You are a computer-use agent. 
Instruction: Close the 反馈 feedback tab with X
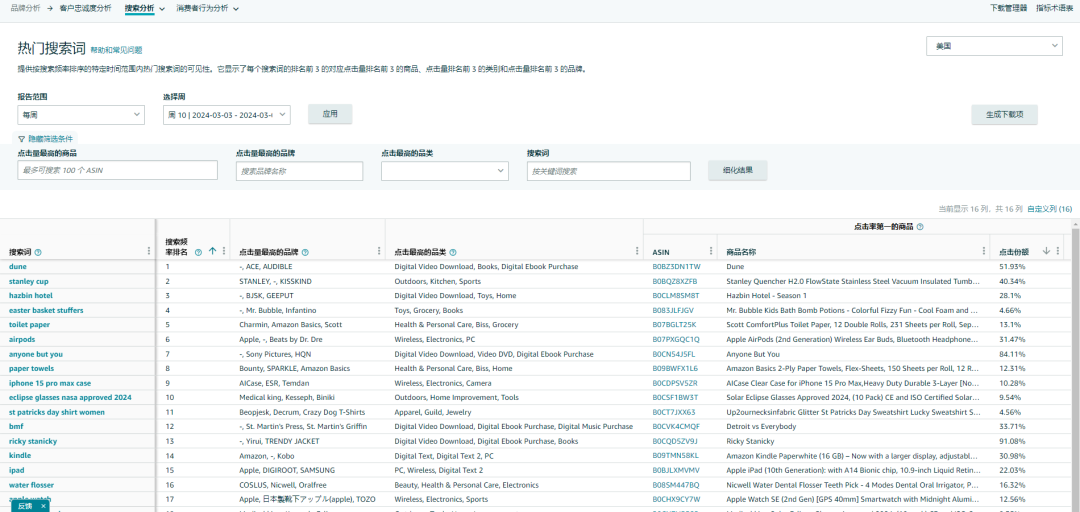[43, 506]
